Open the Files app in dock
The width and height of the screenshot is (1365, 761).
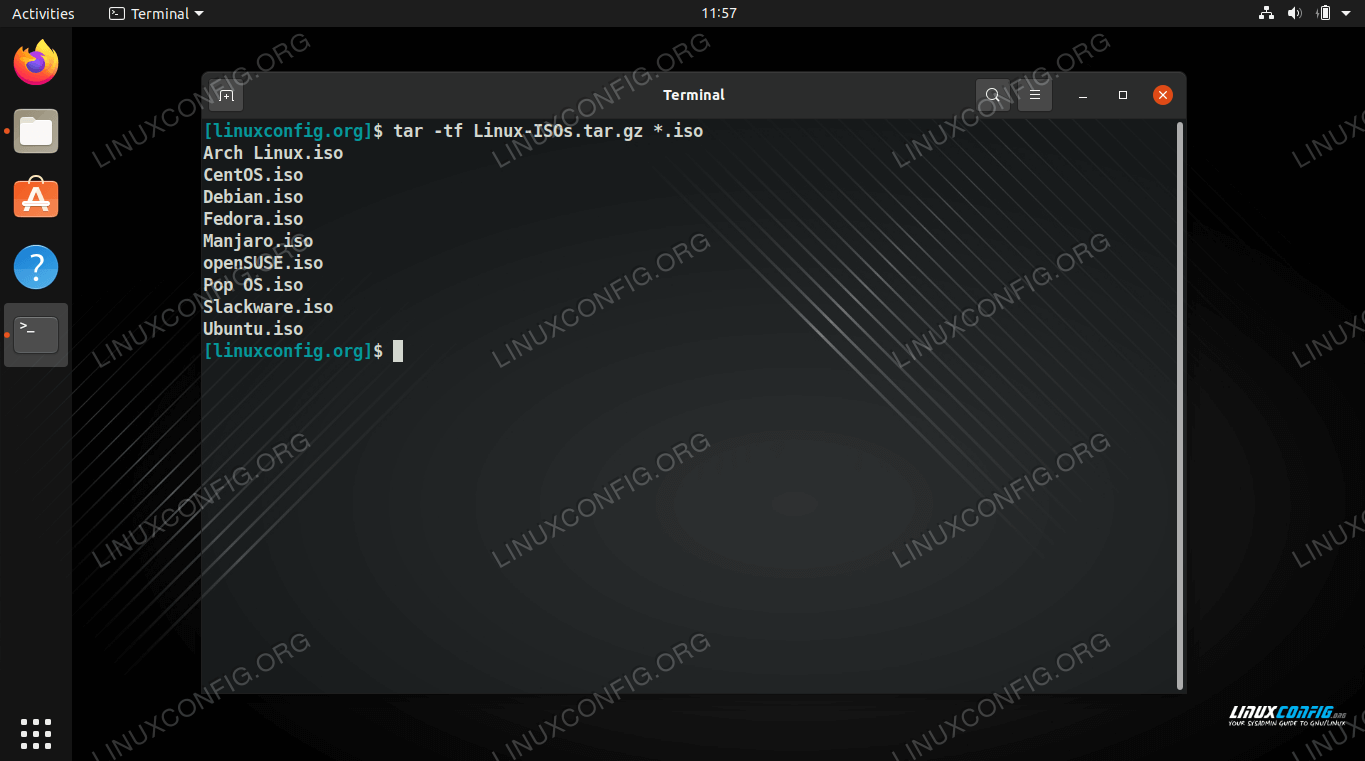pos(36,131)
